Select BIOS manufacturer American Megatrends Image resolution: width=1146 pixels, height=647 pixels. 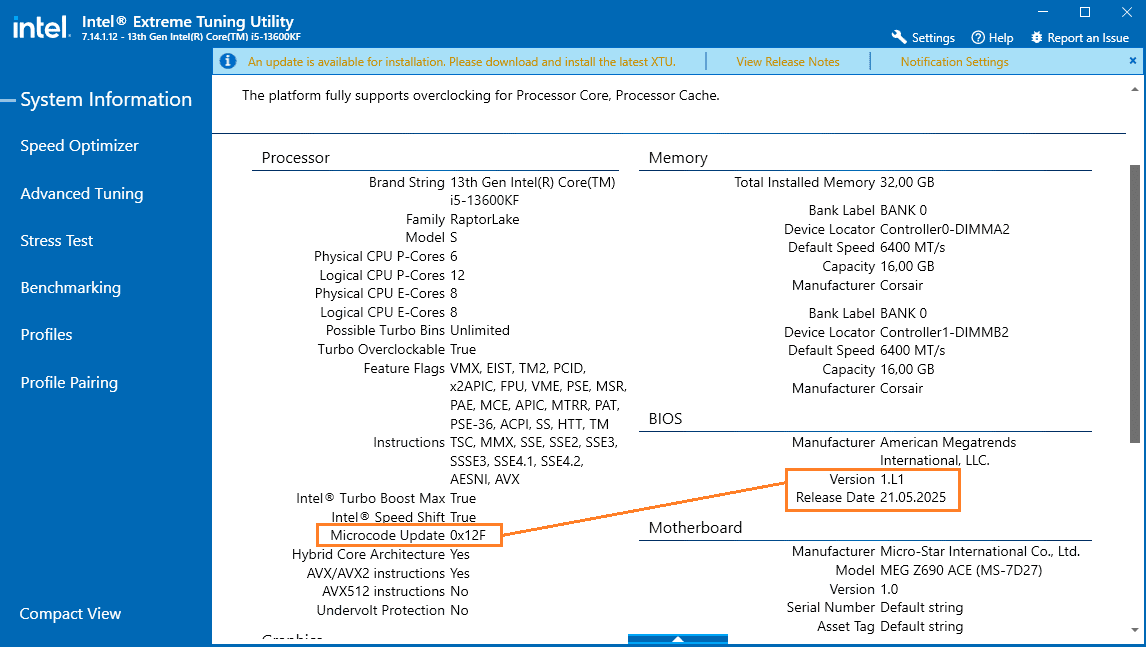948,452
